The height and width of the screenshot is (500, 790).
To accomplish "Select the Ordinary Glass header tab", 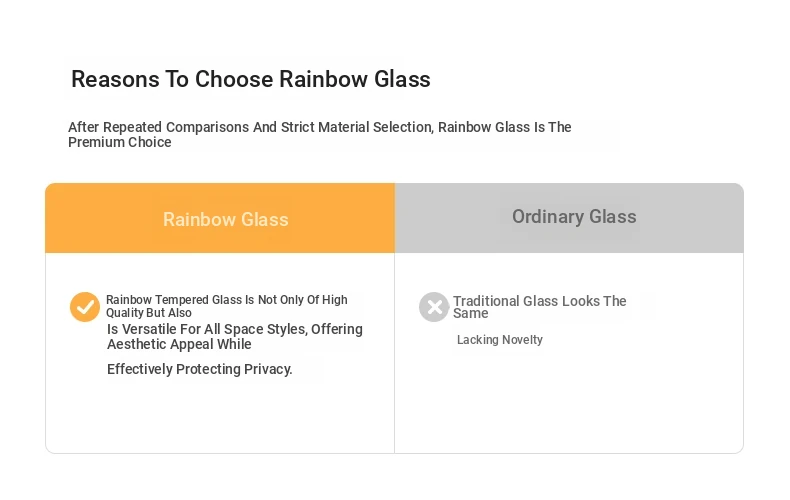I will coord(574,216).
